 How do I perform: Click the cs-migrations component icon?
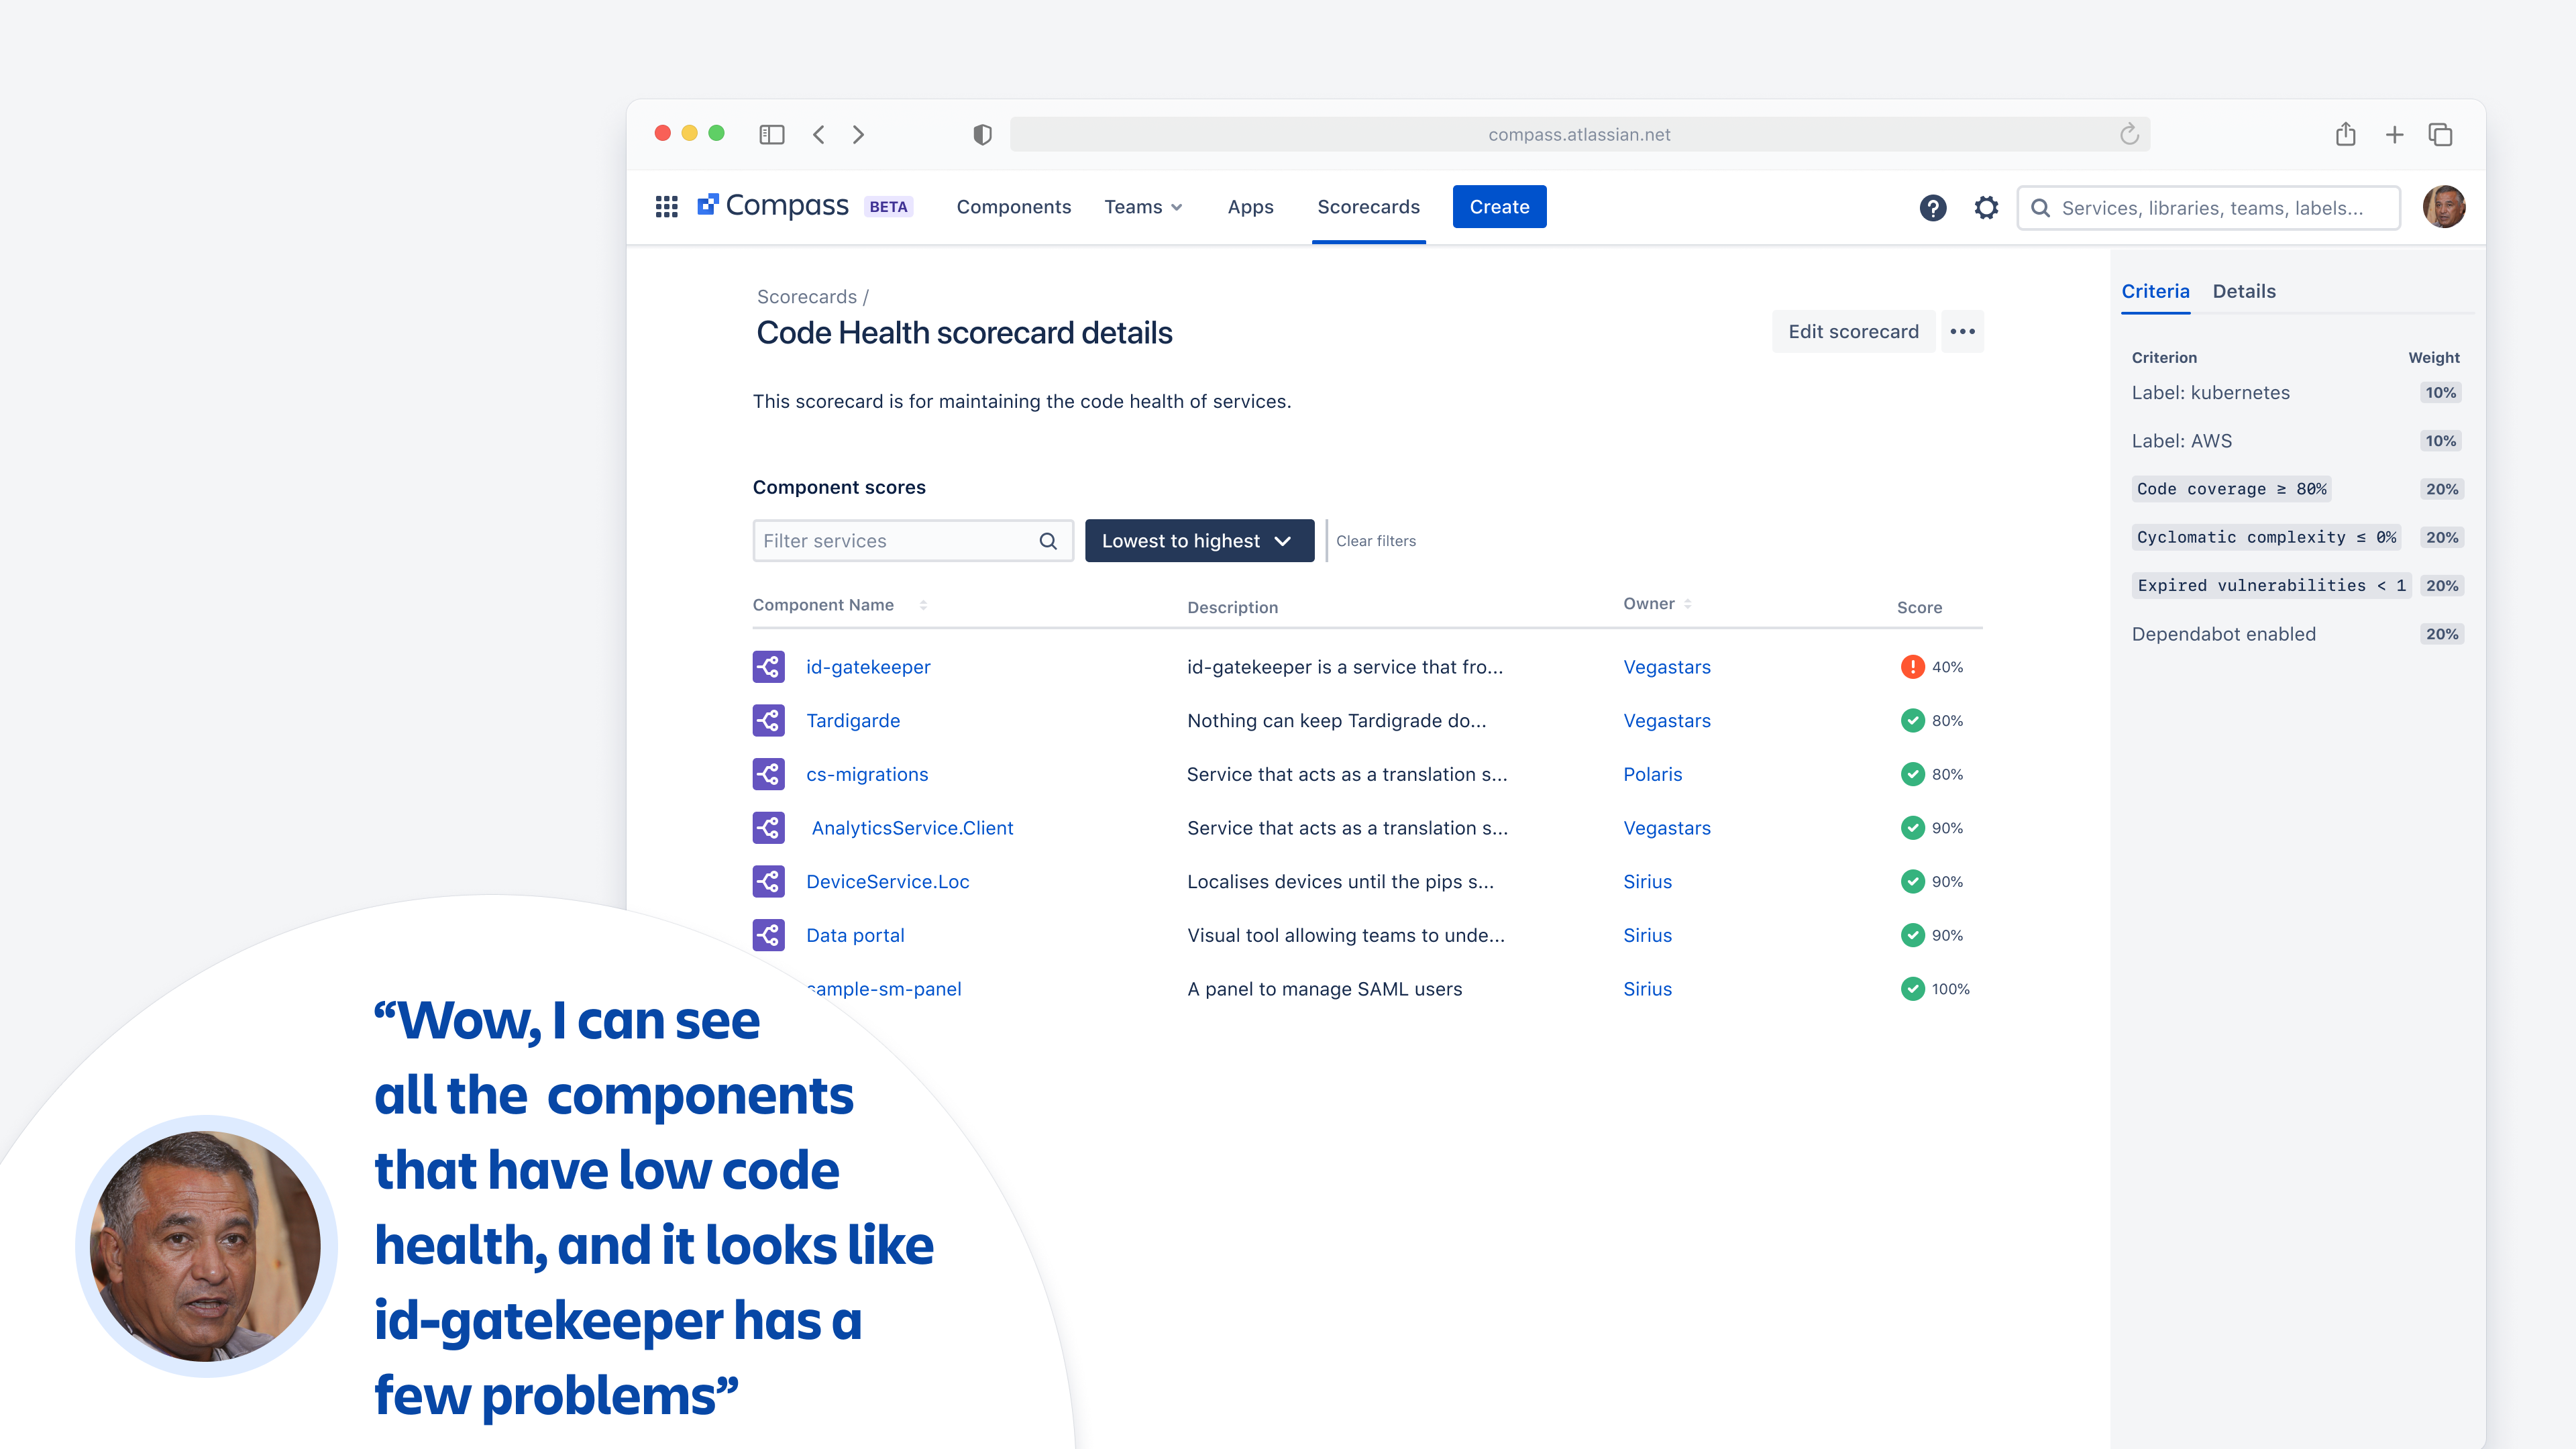pos(768,774)
